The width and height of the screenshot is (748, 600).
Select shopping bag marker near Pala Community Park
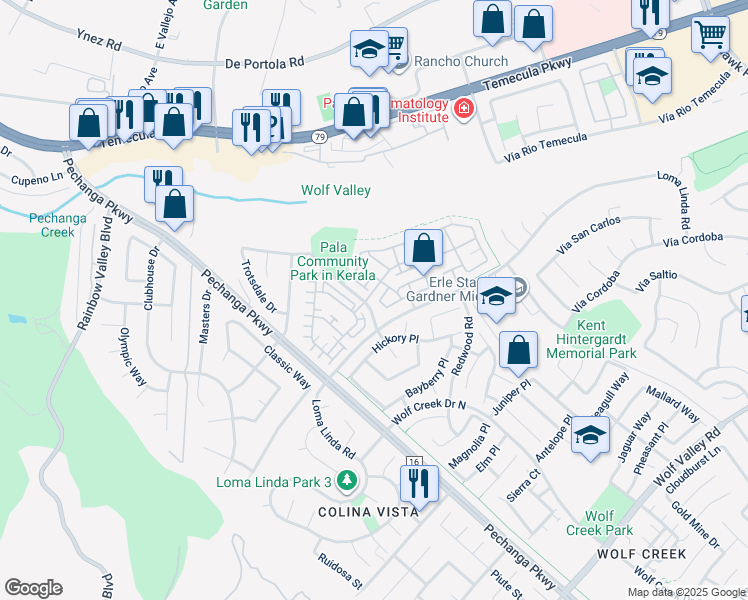[424, 249]
